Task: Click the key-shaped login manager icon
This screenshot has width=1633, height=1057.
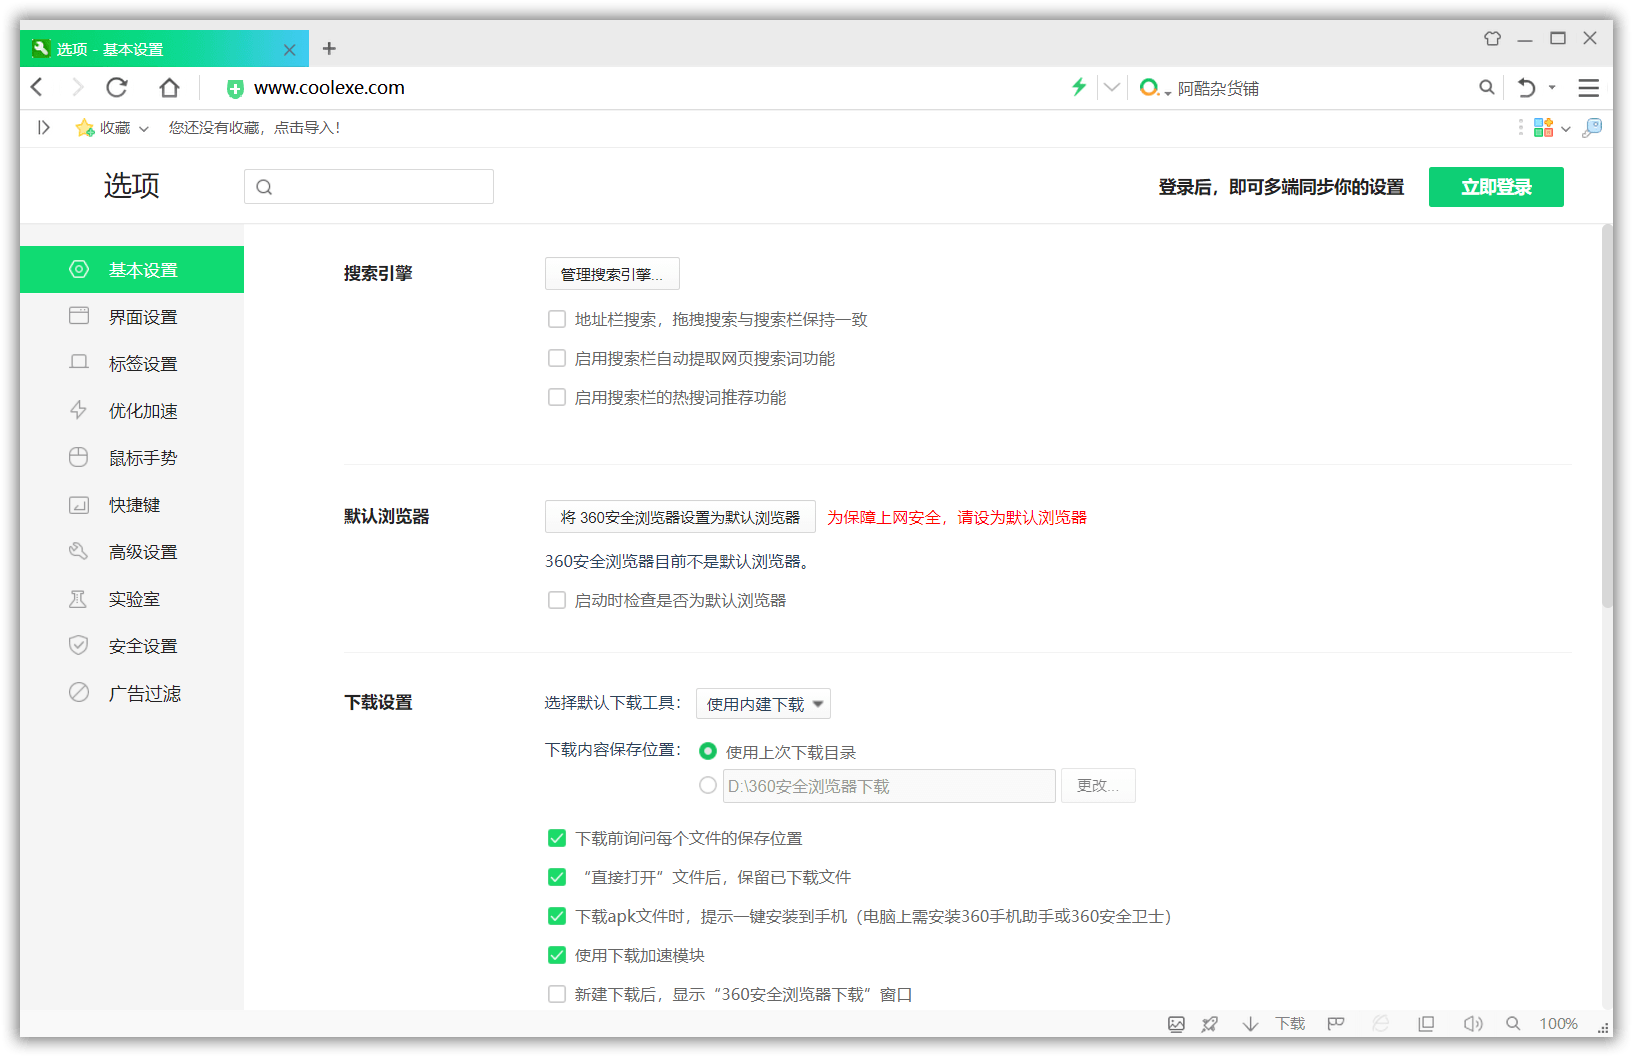Action: (x=1592, y=127)
